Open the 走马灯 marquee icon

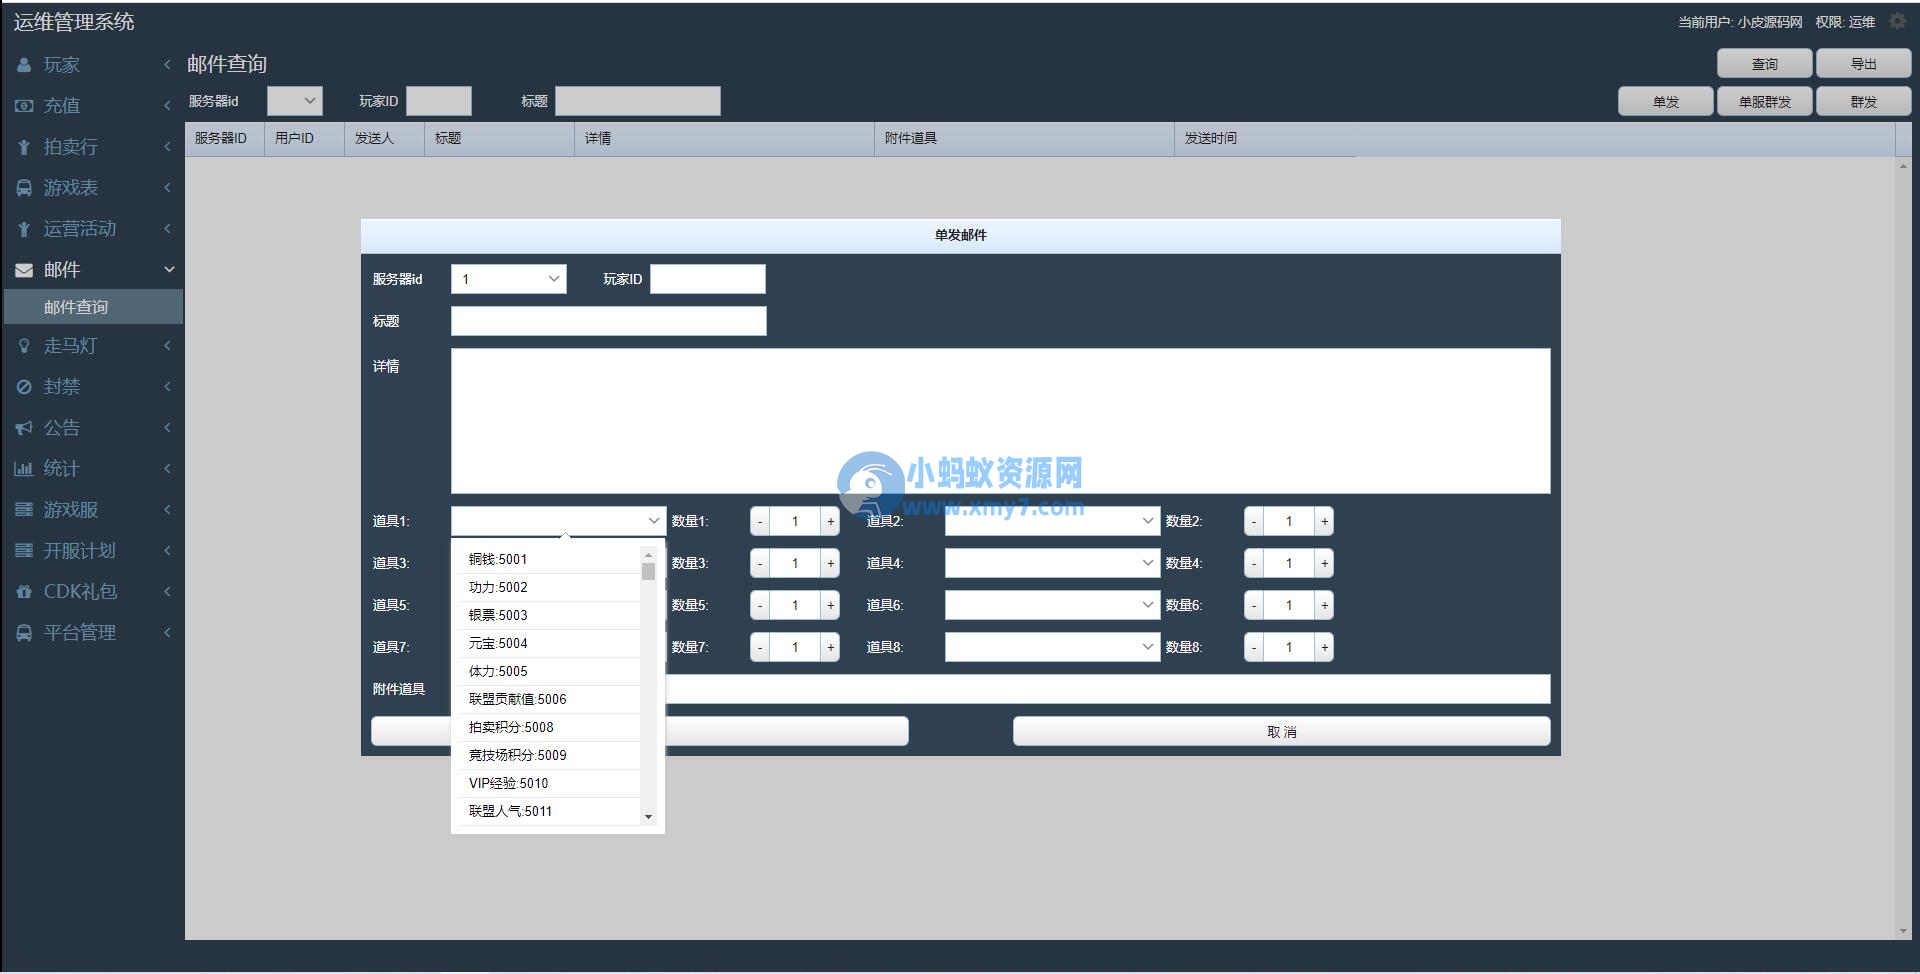pyautogui.click(x=24, y=346)
